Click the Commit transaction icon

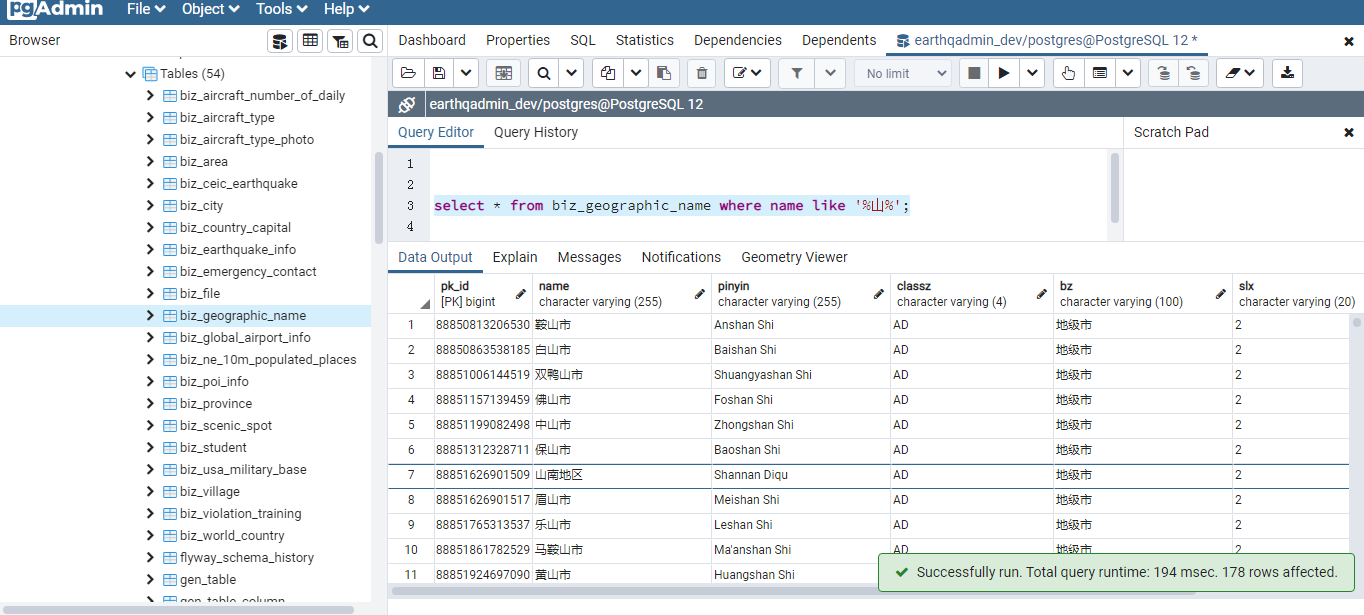[1162, 73]
